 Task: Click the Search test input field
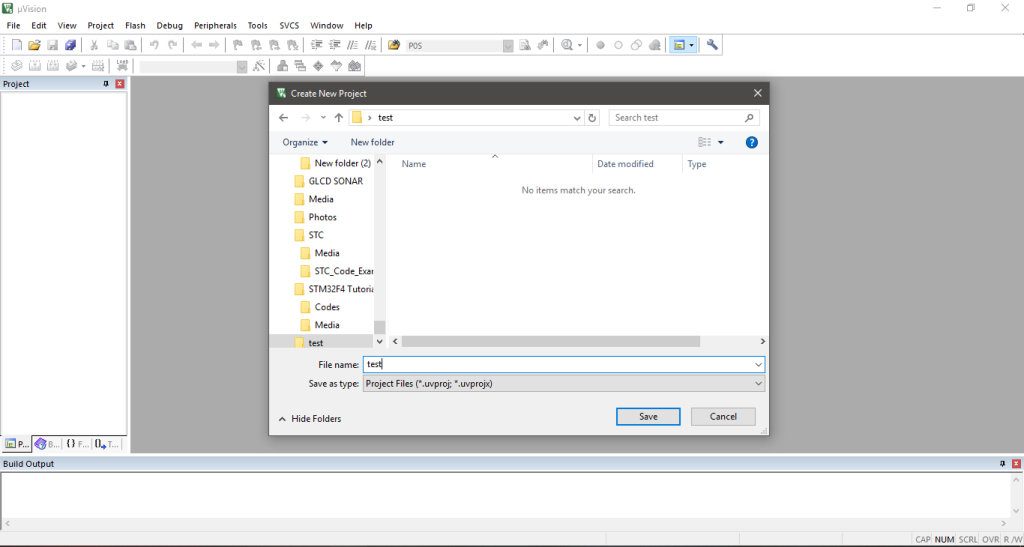point(676,118)
